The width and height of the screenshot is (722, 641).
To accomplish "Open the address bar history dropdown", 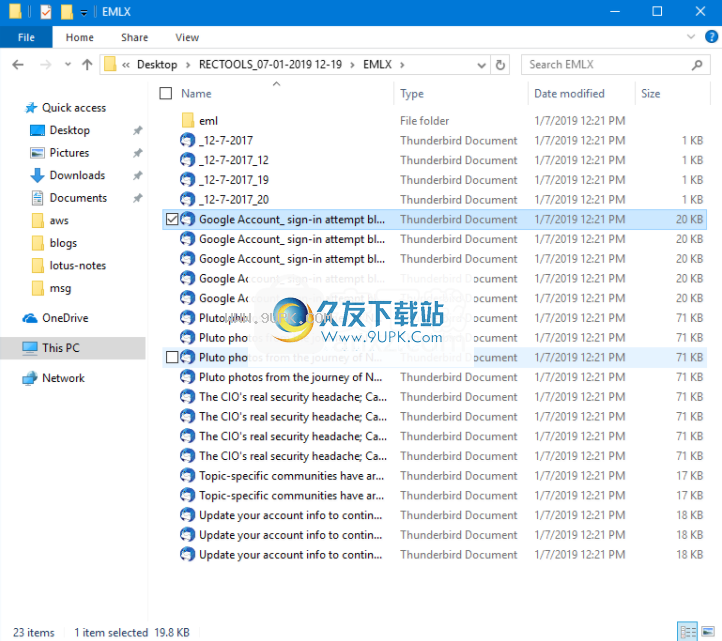I will point(481,65).
